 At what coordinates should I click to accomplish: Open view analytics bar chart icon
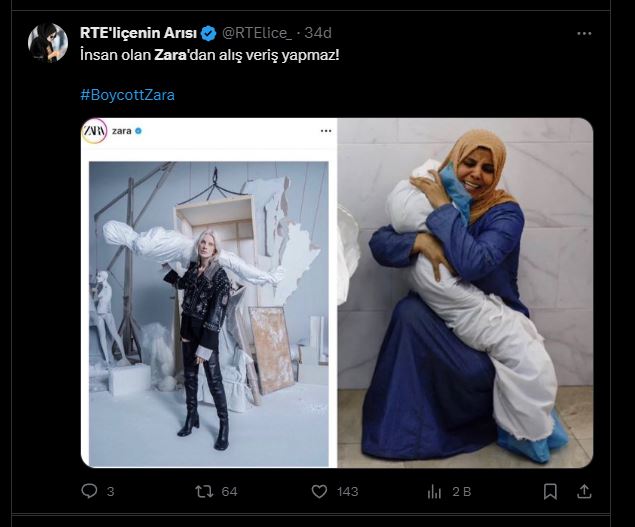coord(435,491)
